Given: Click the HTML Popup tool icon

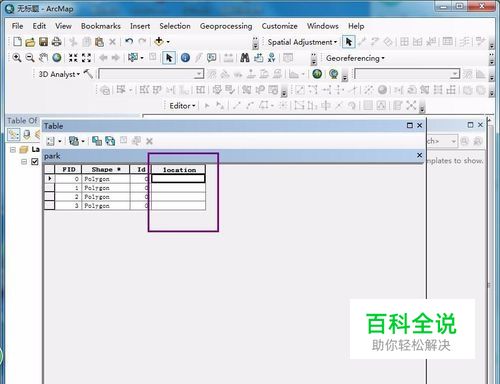Looking at the screenshot, I should pos(211,58).
